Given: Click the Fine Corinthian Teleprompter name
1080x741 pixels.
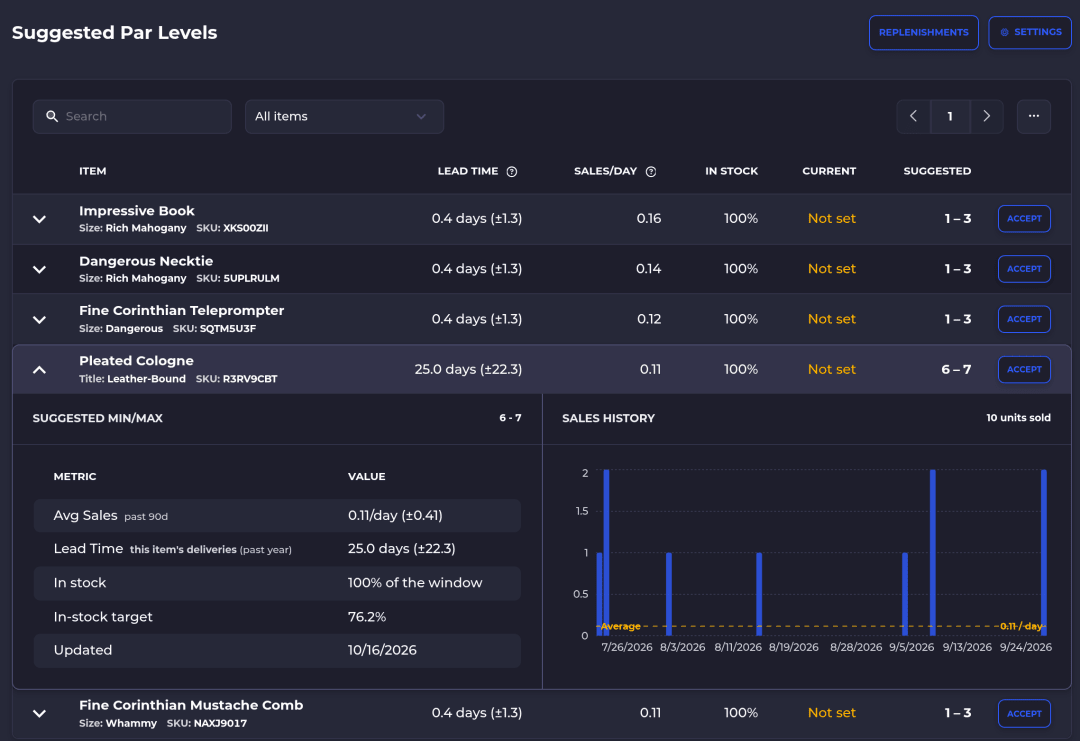Looking at the screenshot, I should (181, 311).
